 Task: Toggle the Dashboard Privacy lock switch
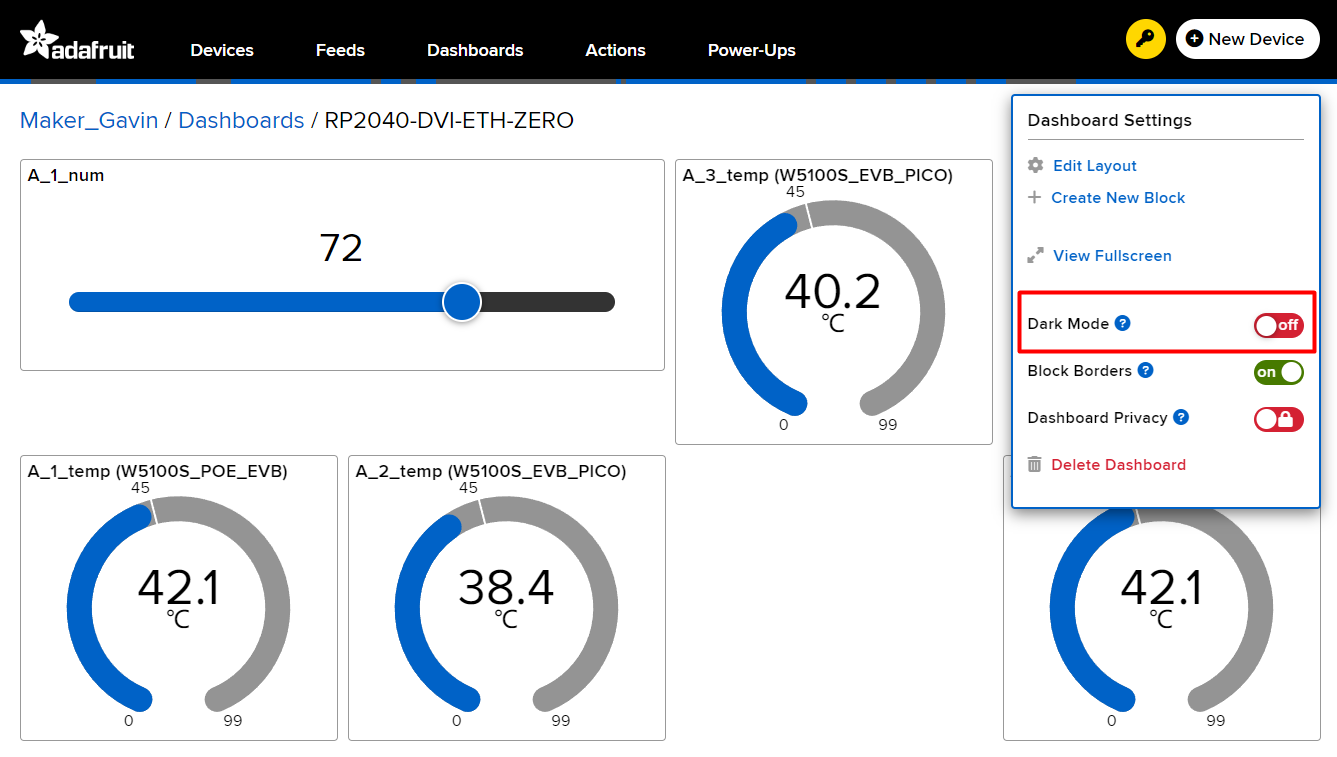click(x=1278, y=419)
